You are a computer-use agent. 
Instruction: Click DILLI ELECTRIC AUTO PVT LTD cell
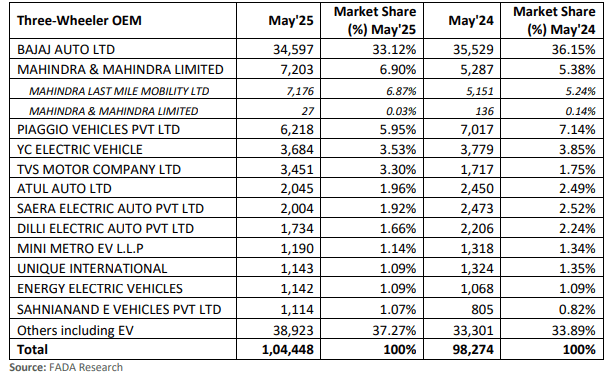123,228
